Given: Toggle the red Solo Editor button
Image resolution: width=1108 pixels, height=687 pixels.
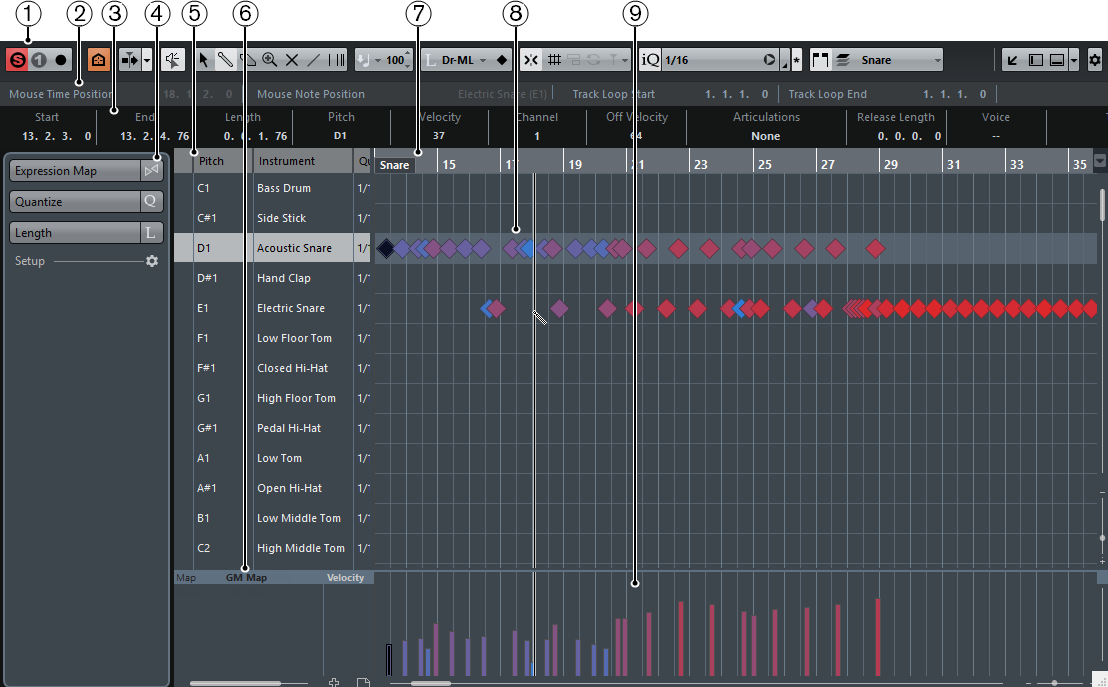Looking at the screenshot, I should [x=17, y=60].
